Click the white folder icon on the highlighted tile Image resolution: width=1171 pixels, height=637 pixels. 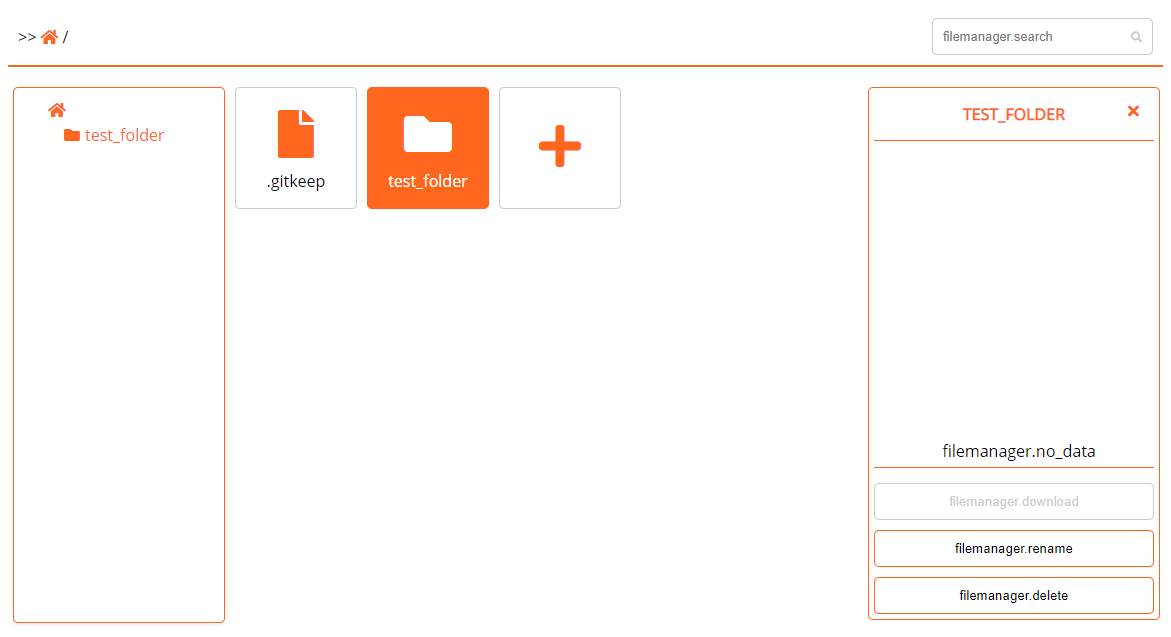(x=428, y=134)
